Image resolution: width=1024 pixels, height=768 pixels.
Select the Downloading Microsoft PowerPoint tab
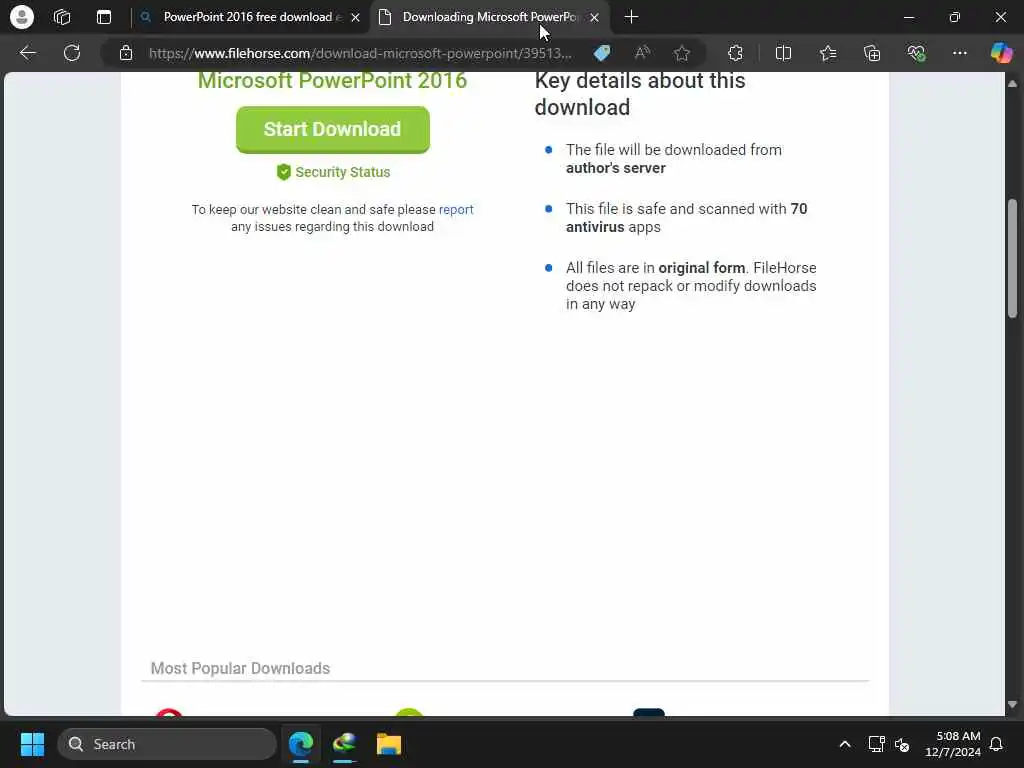coord(490,17)
